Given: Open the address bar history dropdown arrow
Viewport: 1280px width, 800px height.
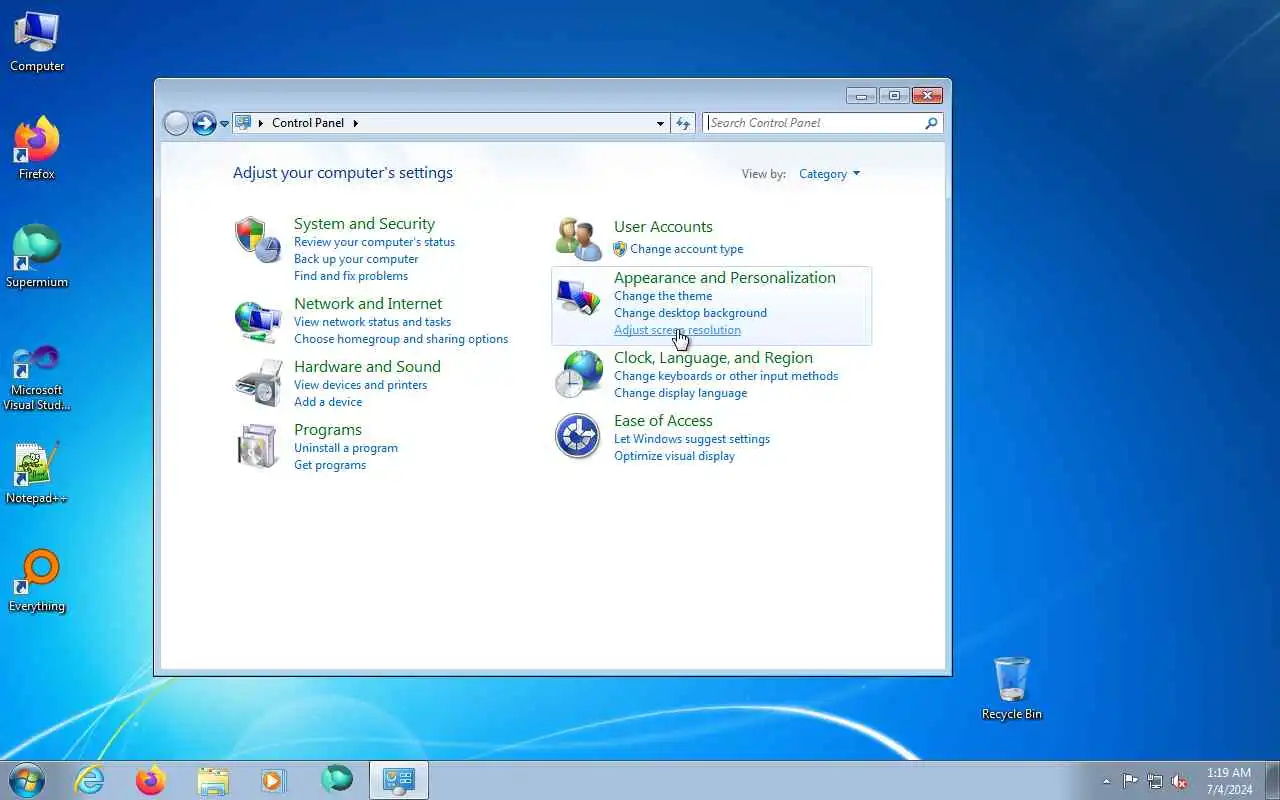Looking at the screenshot, I should point(660,124).
